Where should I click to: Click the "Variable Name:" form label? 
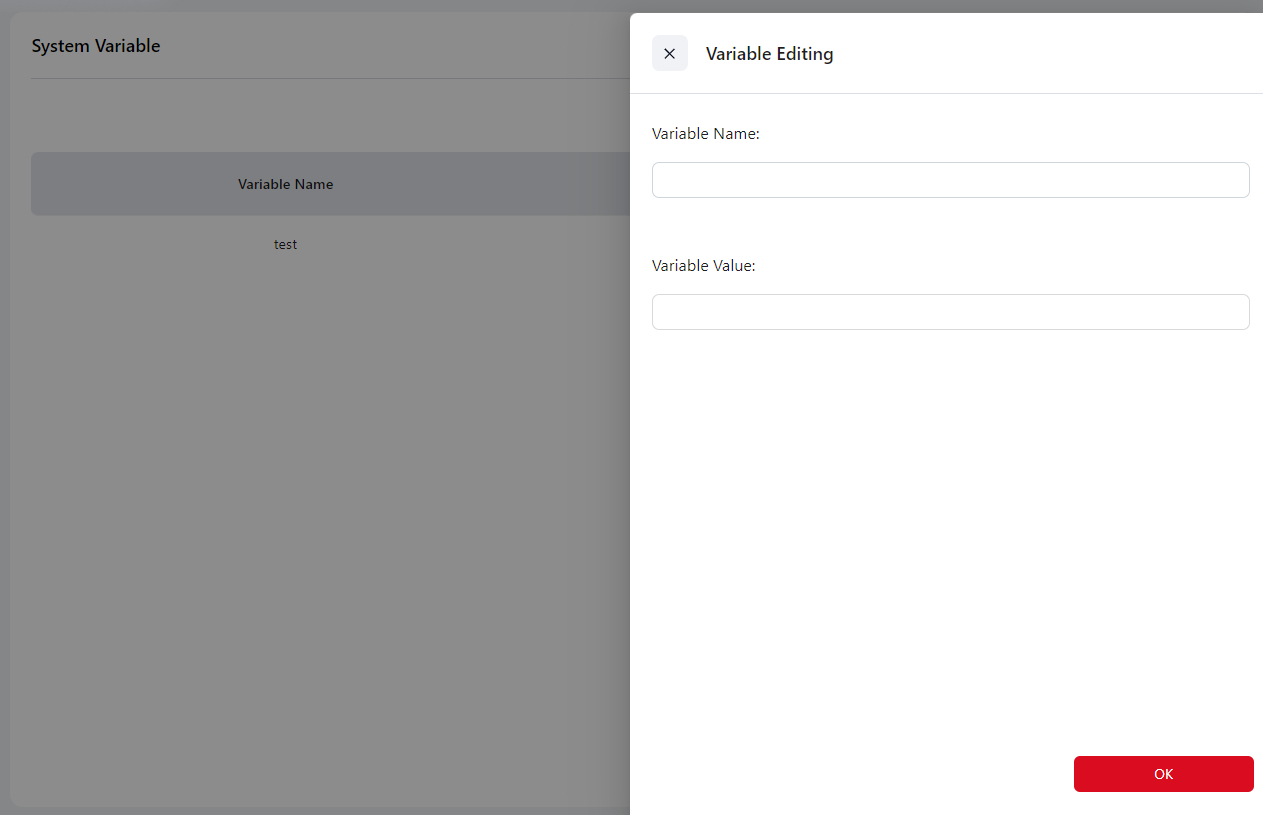[705, 134]
